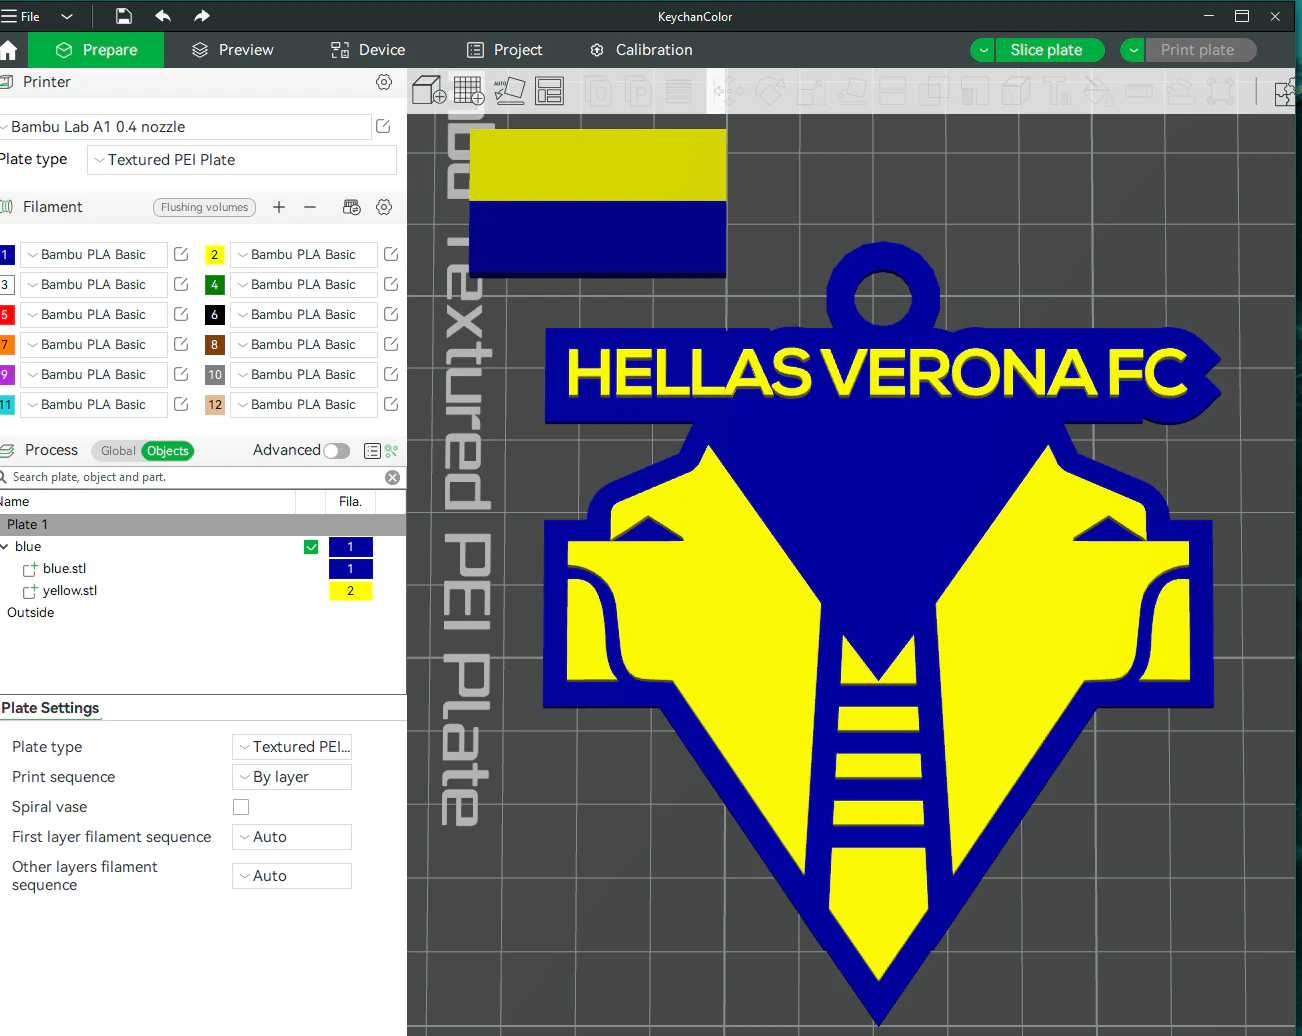Open the process settings list icon
Viewport: 1302px width, 1036px height.
(372, 451)
